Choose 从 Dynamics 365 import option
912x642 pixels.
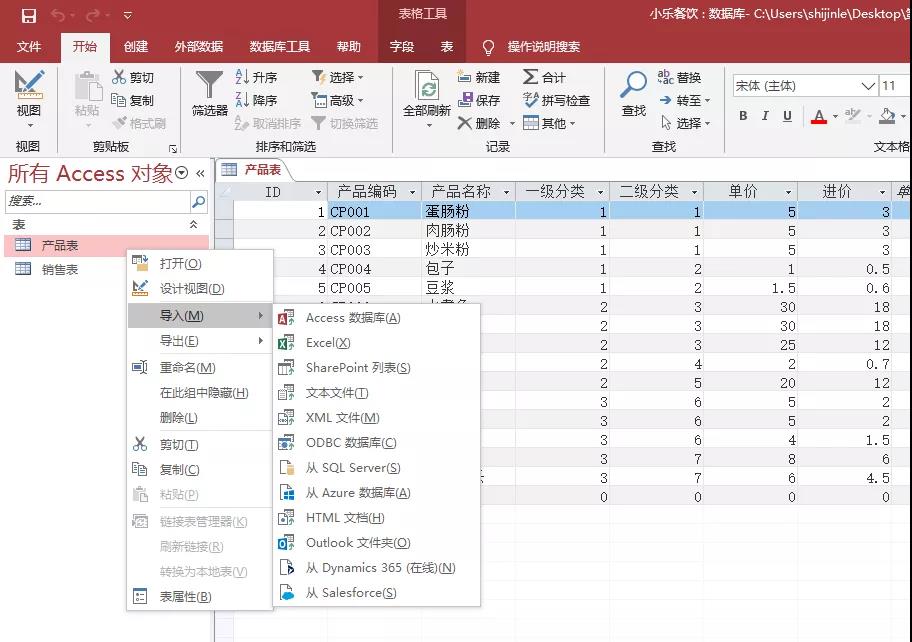click(376, 568)
